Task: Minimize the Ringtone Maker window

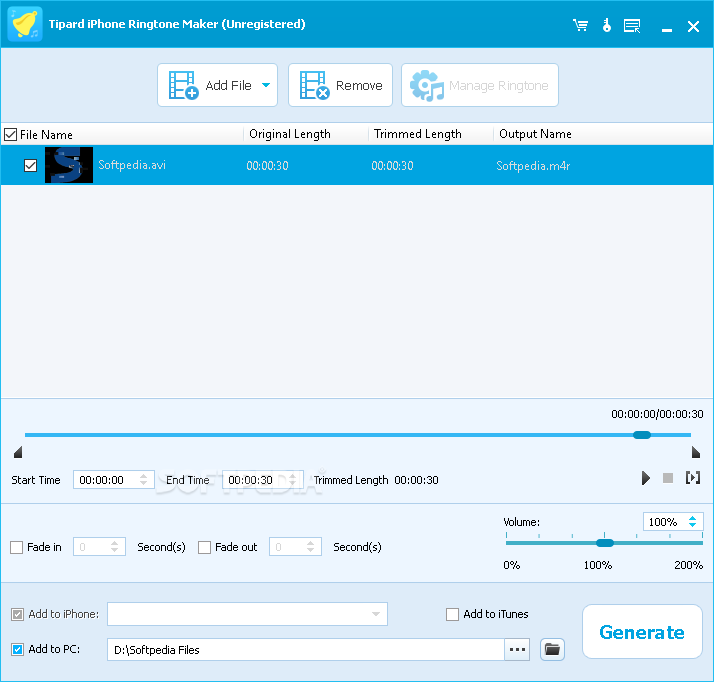Action: (667, 30)
